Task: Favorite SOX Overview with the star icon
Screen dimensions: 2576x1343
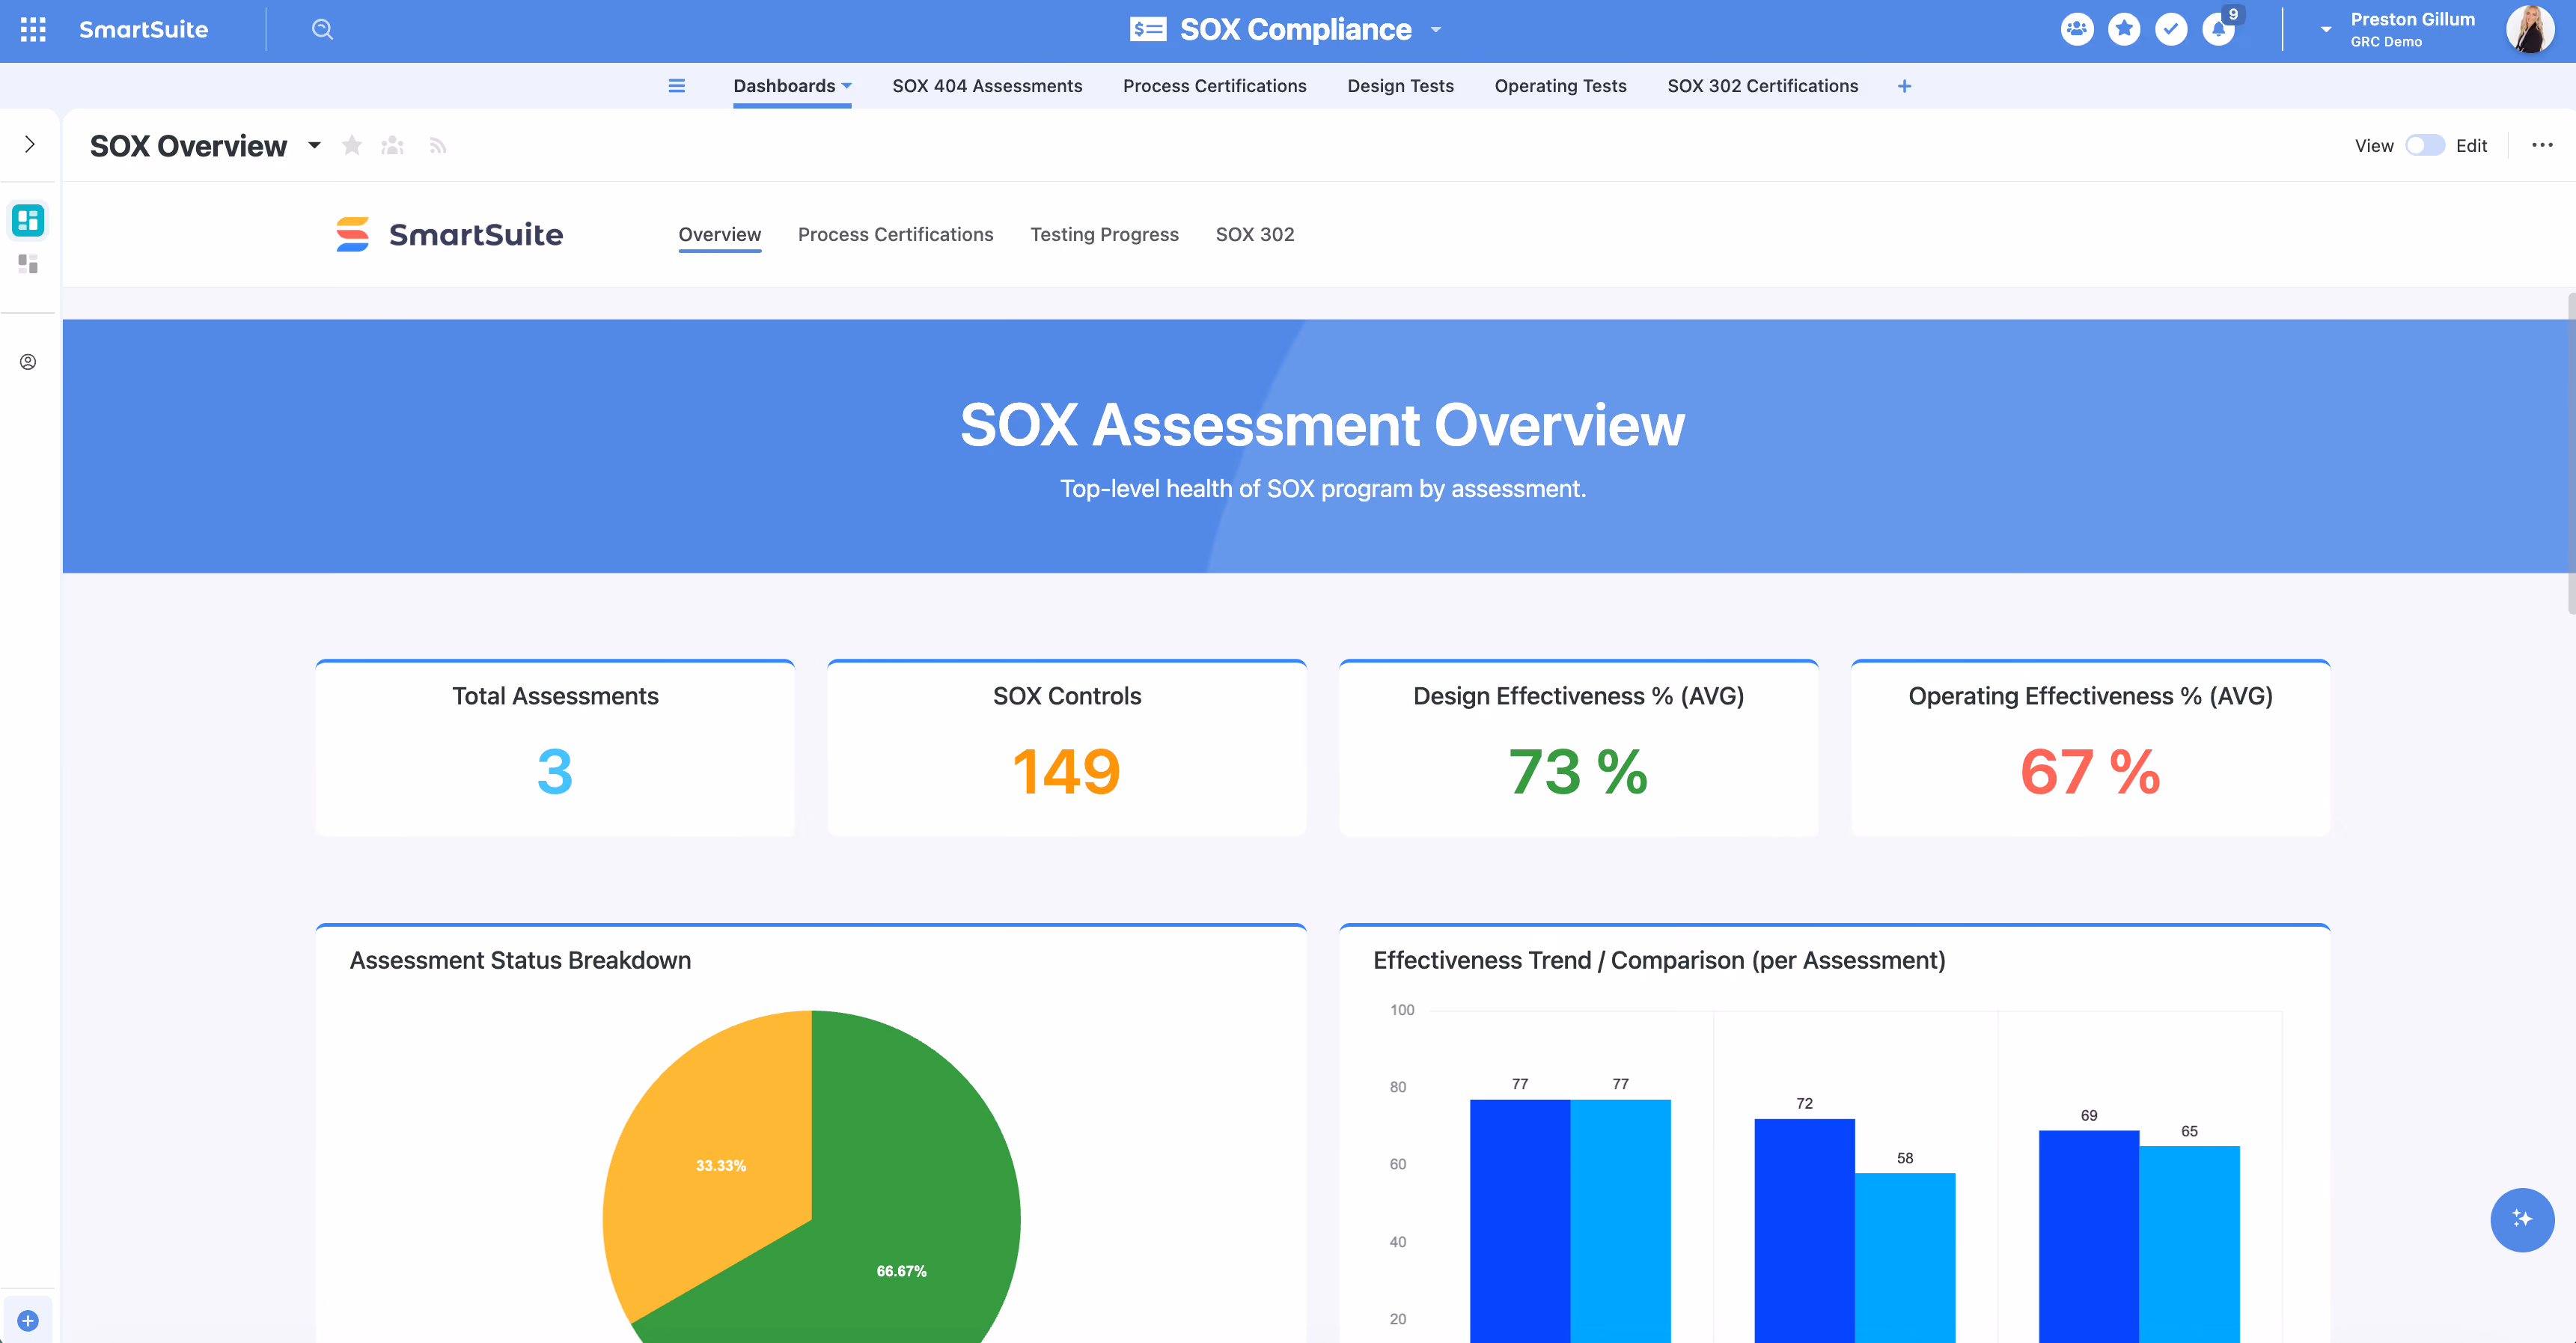Action: [x=351, y=146]
